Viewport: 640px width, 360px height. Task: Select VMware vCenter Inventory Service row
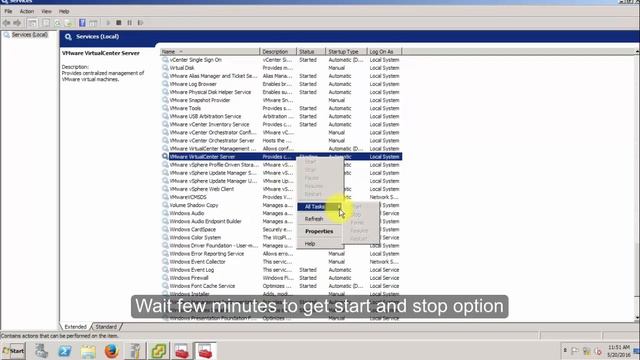(x=281, y=124)
